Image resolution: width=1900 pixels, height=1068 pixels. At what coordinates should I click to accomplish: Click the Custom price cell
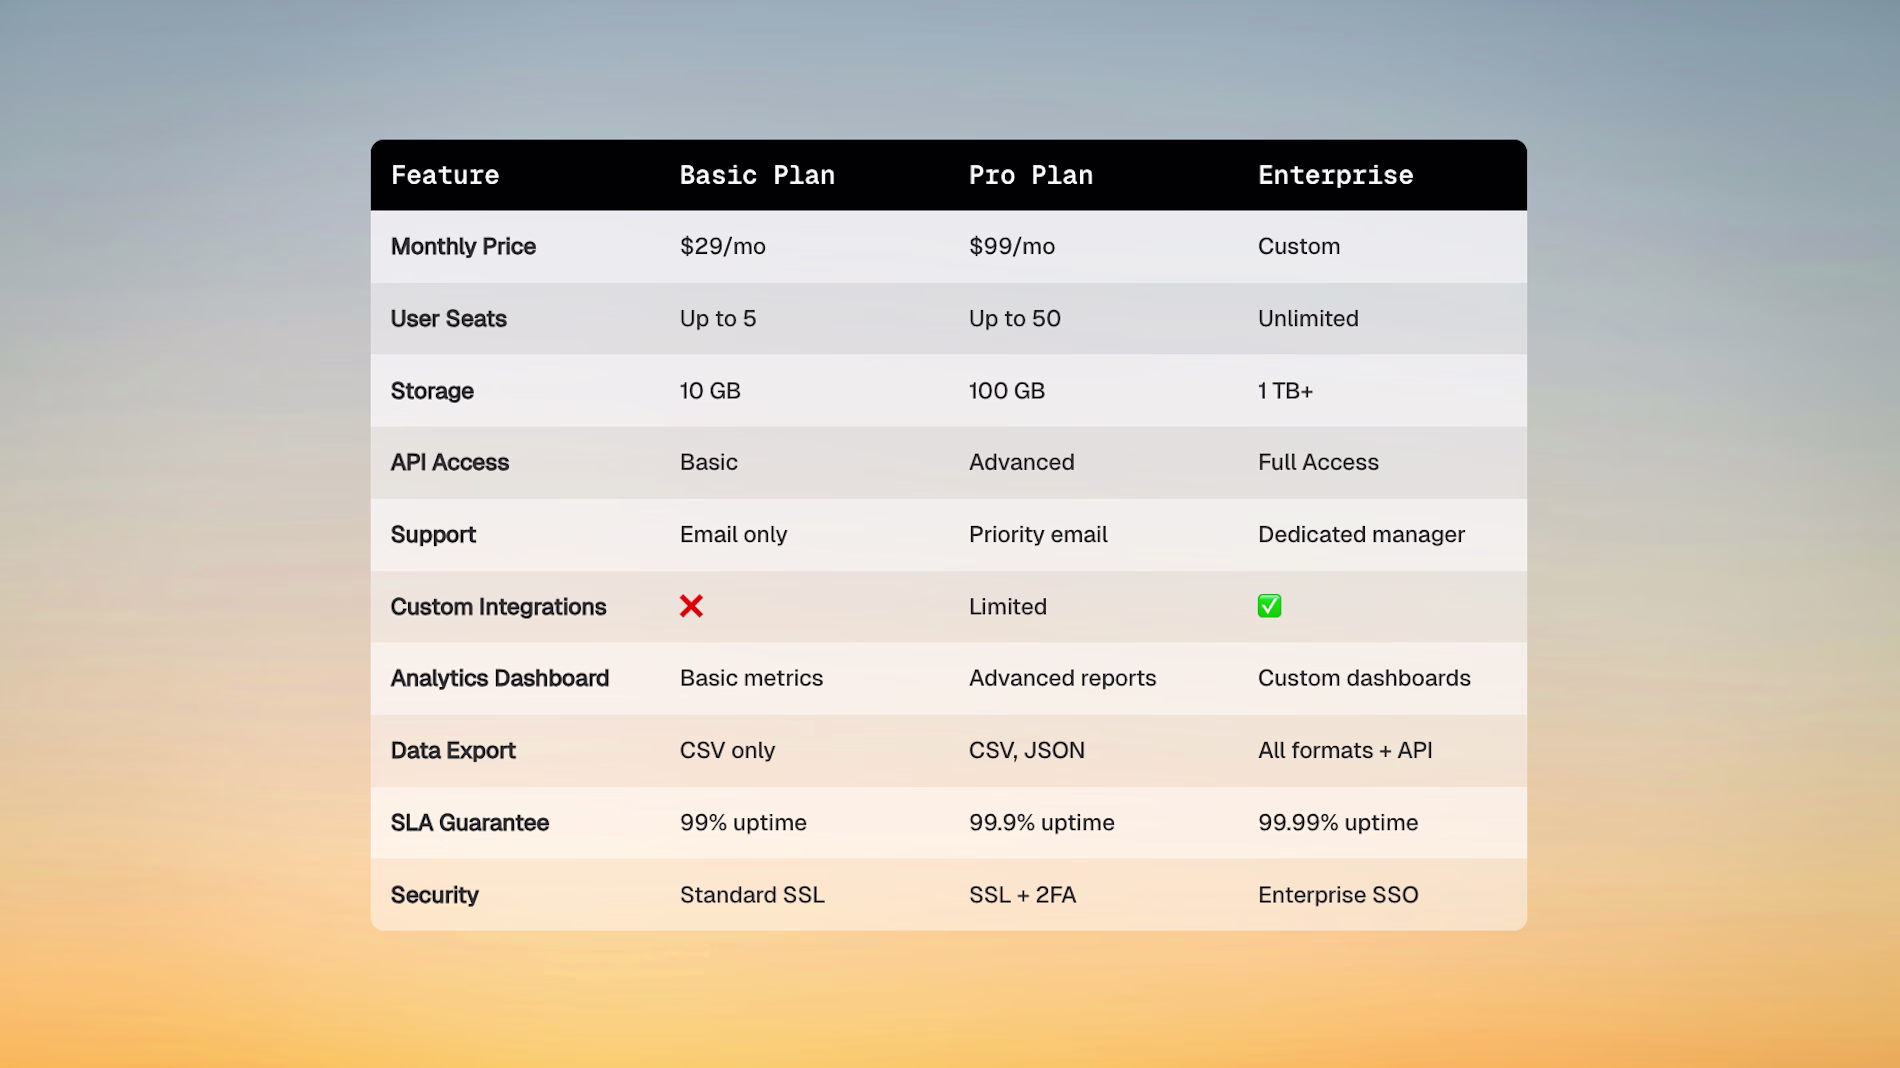(x=1298, y=247)
